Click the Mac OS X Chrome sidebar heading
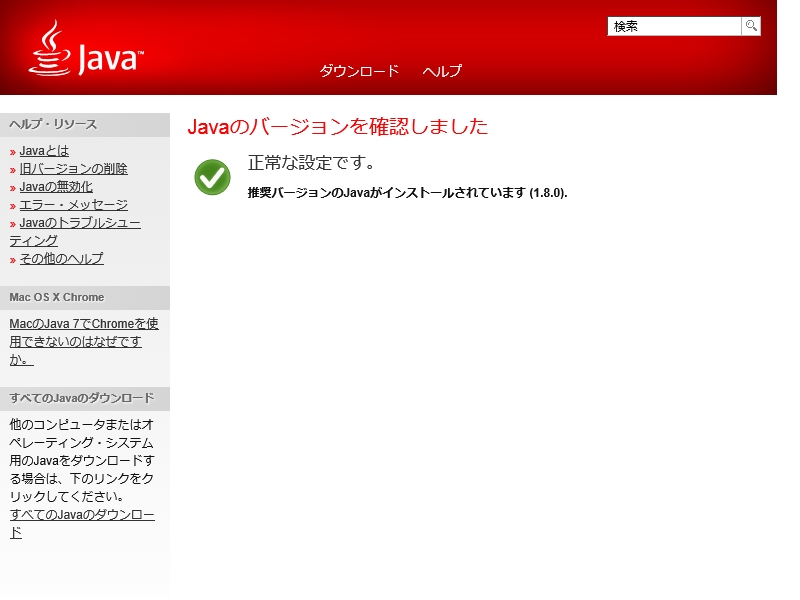Viewport: 800px width, 600px height. click(x=57, y=297)
